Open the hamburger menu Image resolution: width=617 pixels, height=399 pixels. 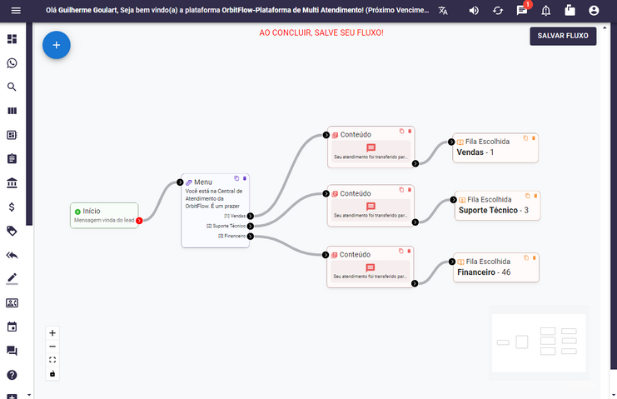coord(16,11)
